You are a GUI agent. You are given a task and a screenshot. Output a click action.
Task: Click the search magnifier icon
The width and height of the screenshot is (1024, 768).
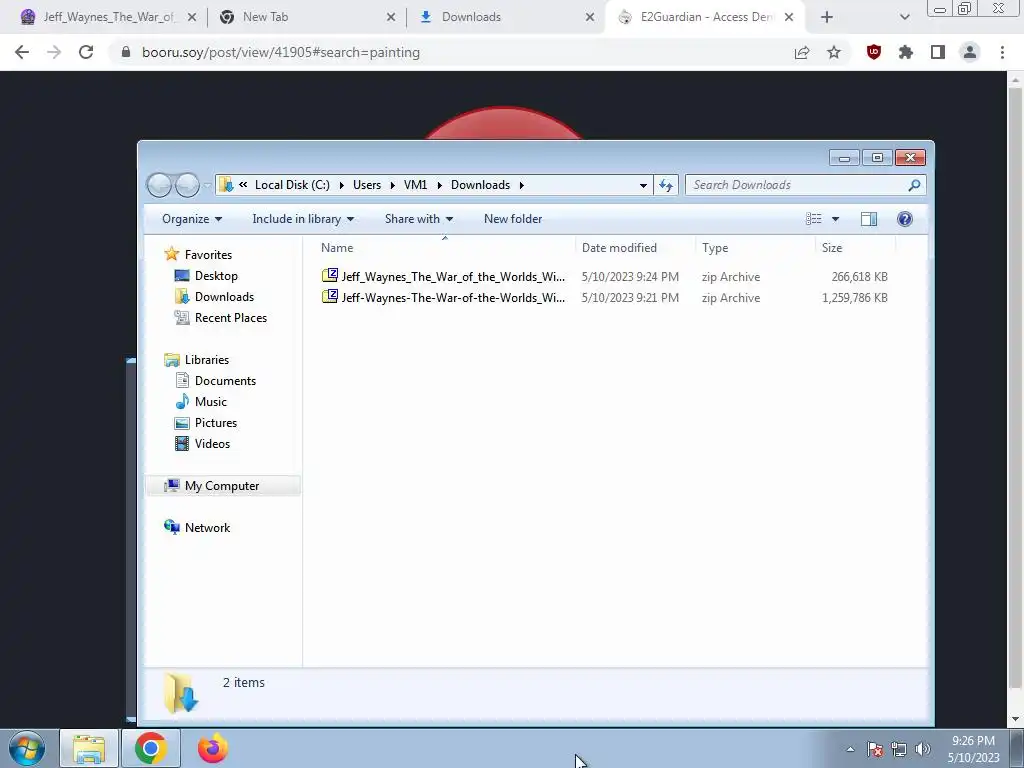(x=914, y=185)
